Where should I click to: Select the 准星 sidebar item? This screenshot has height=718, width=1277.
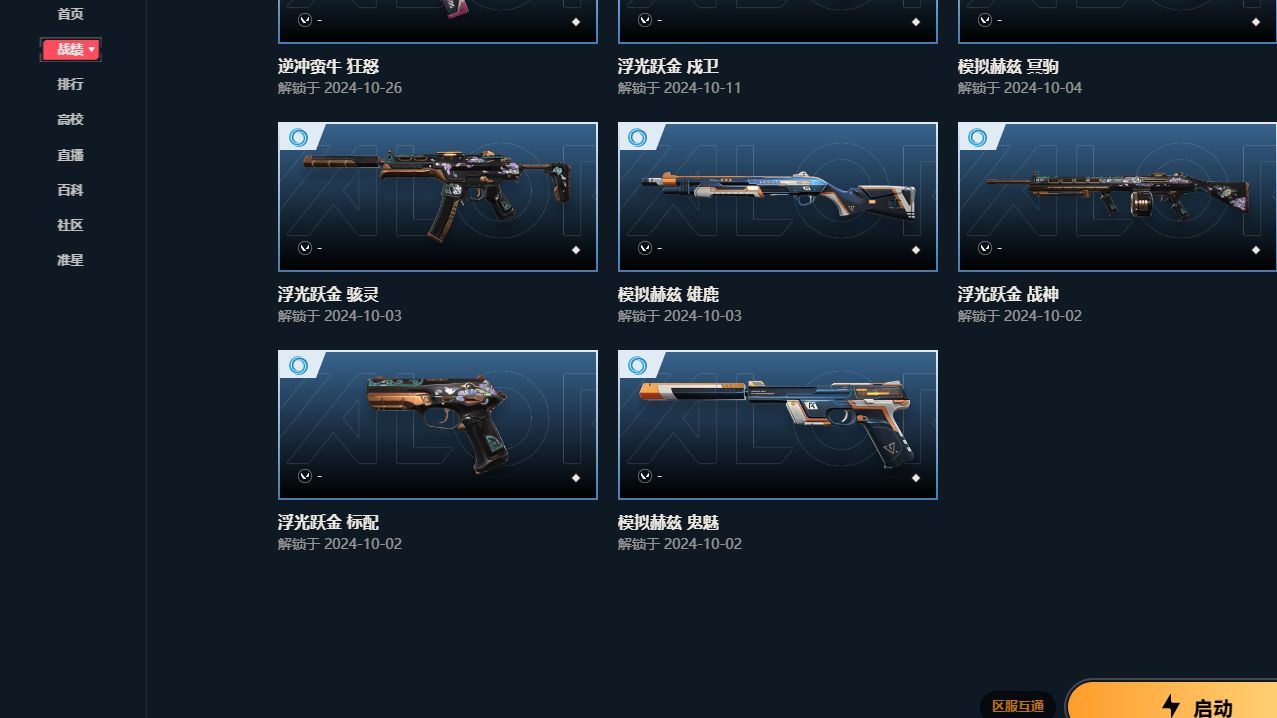click(70, 260)
